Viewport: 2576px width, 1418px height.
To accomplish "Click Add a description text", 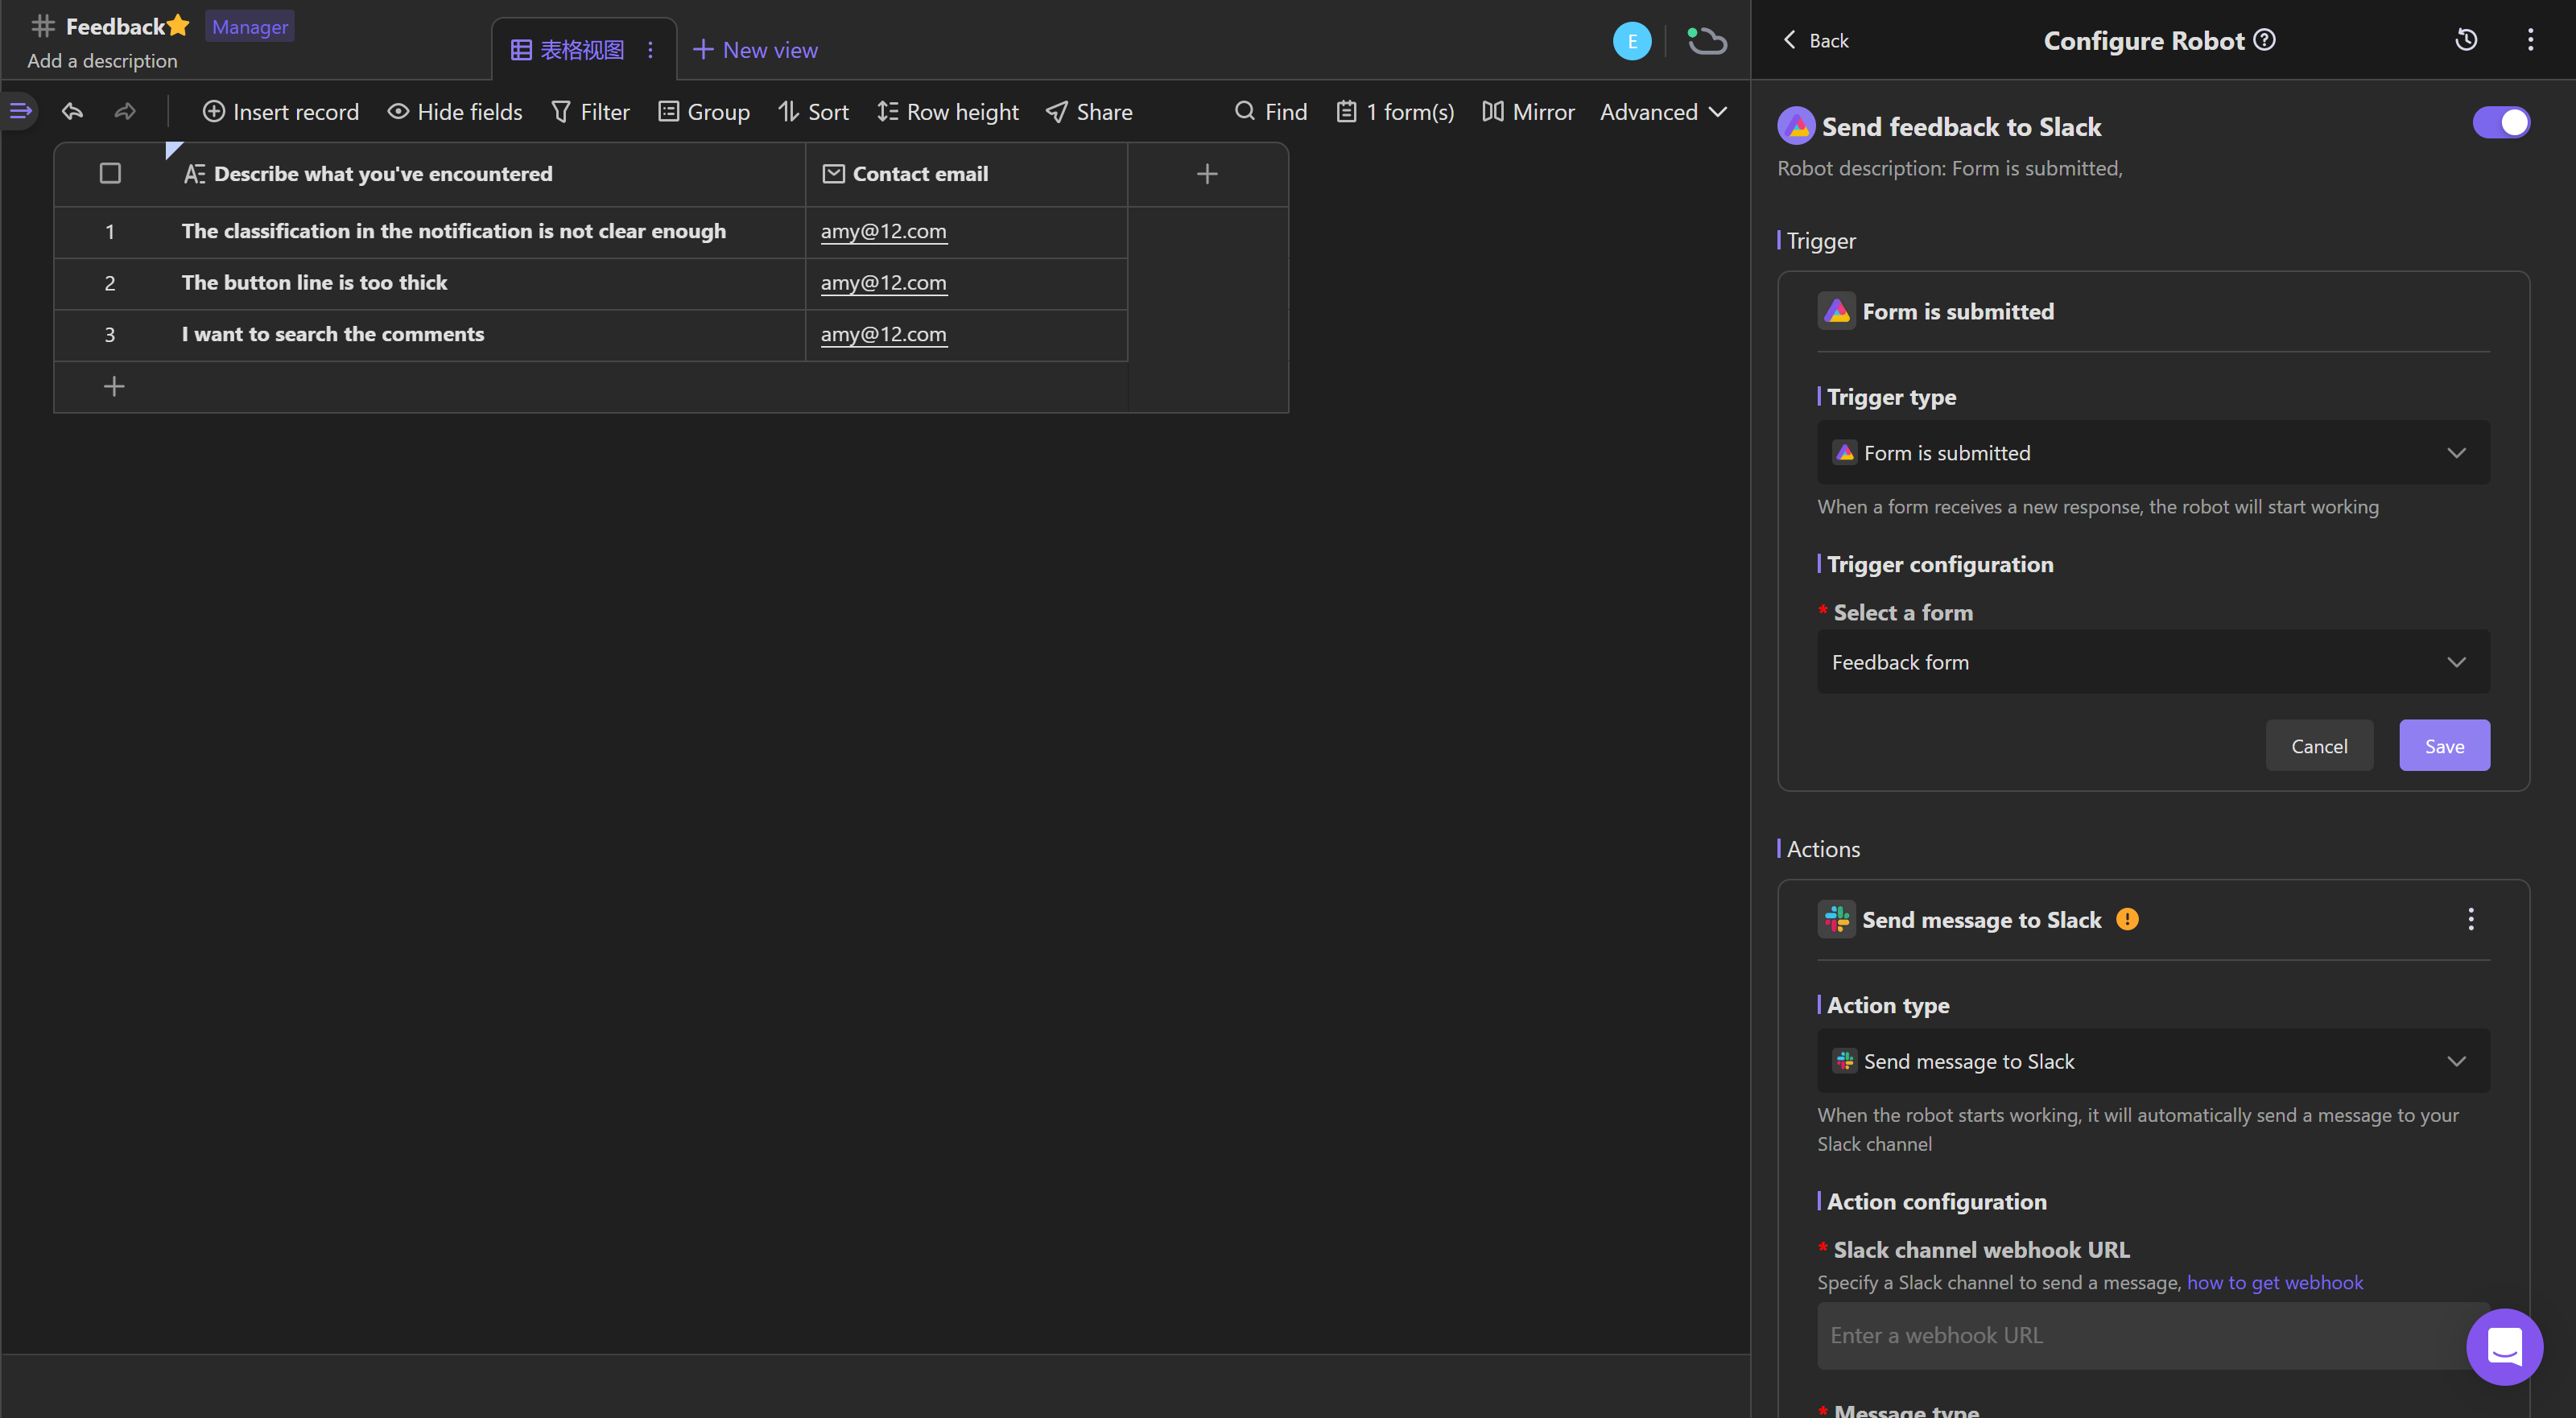I will point(102,61).
